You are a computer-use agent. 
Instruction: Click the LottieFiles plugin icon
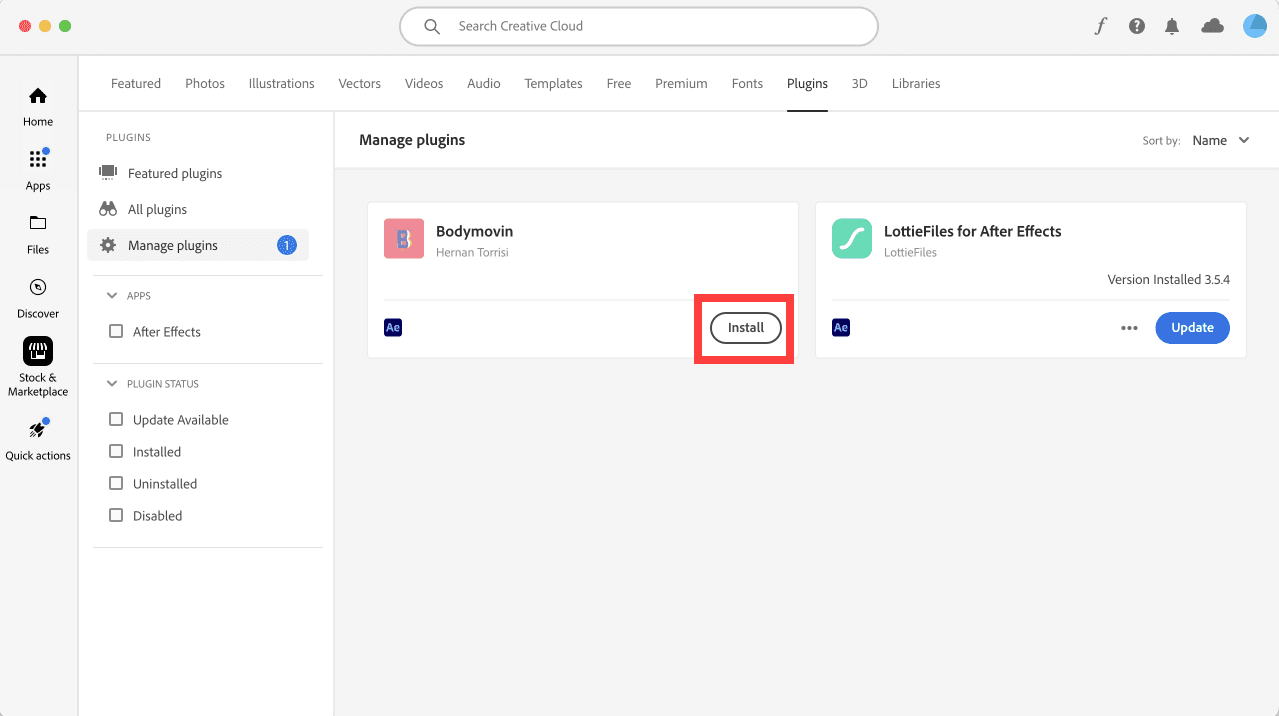852,239
